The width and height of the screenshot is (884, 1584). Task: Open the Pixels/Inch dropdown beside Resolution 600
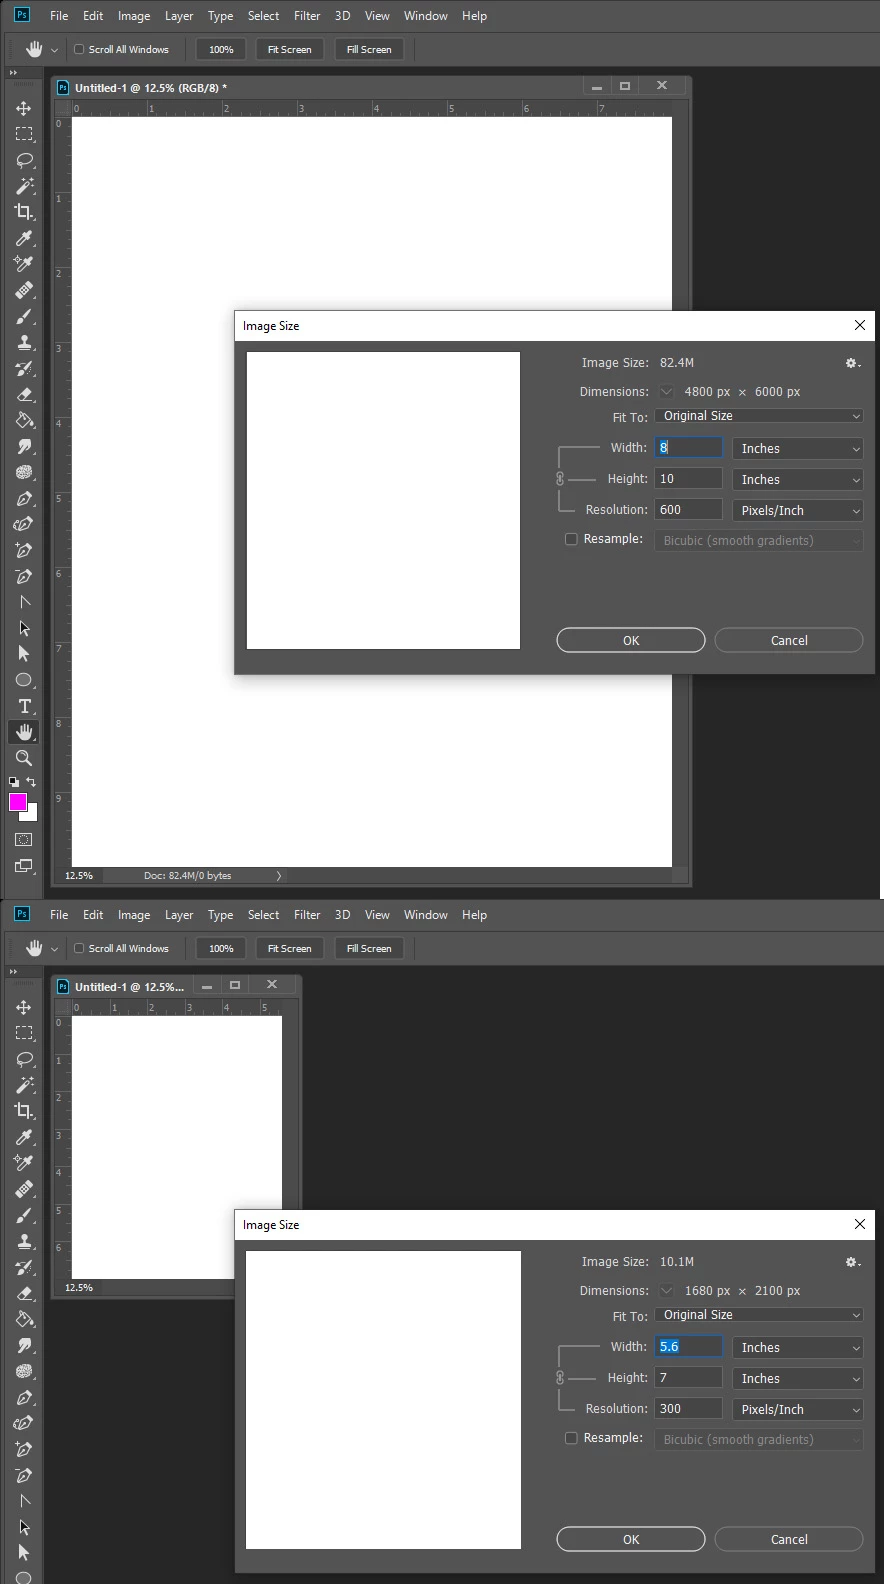tap(798, 511)
